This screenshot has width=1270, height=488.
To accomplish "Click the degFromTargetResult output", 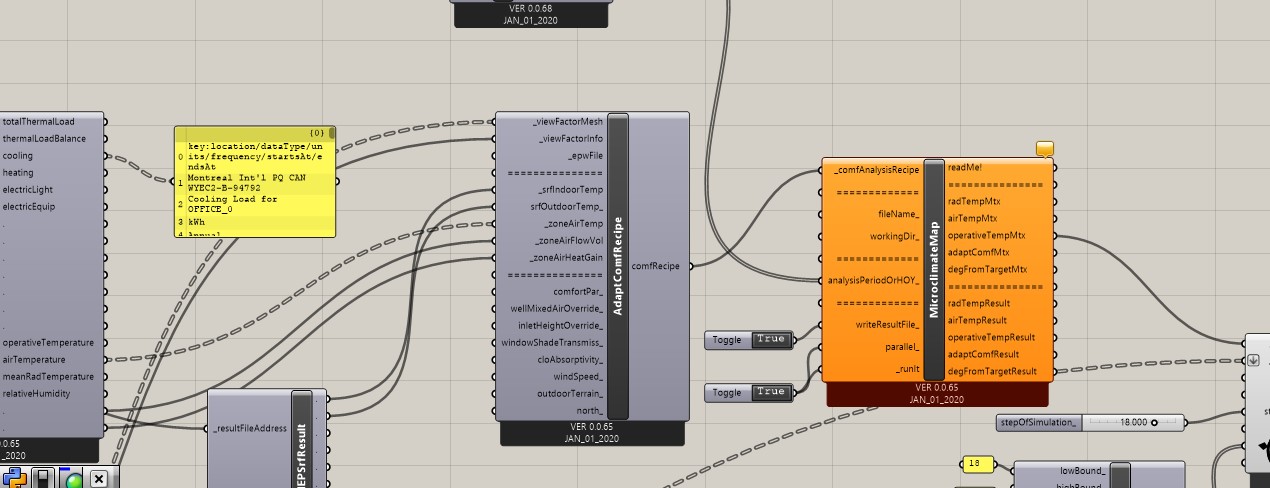I will [x=992, y=371].
